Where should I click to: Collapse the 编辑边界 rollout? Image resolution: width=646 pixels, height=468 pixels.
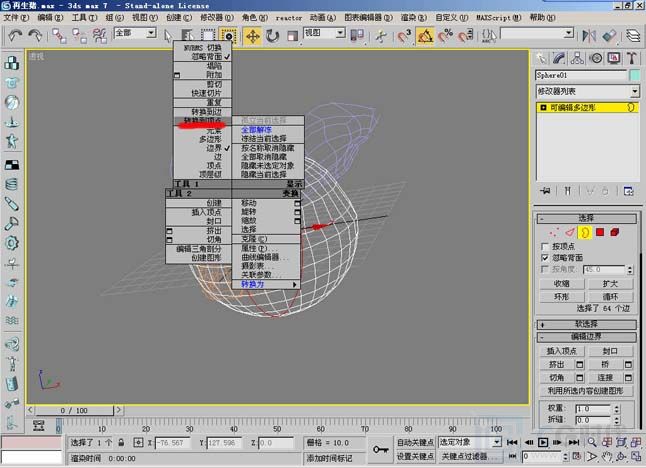point(587,337)
